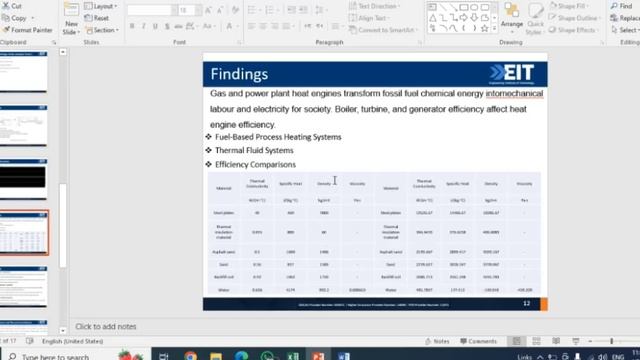Screen dimensions: 640x360
Task: Switch to Normal view
Action: point(517,341)
